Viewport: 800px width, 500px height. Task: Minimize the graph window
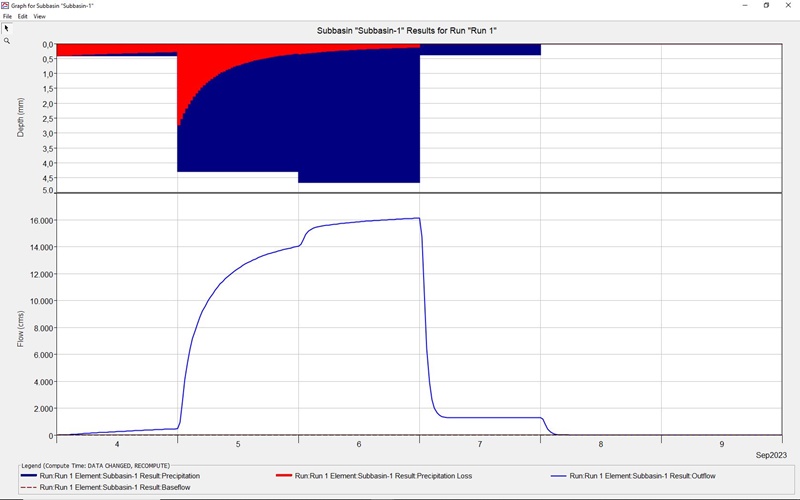[x=739, y=5]
